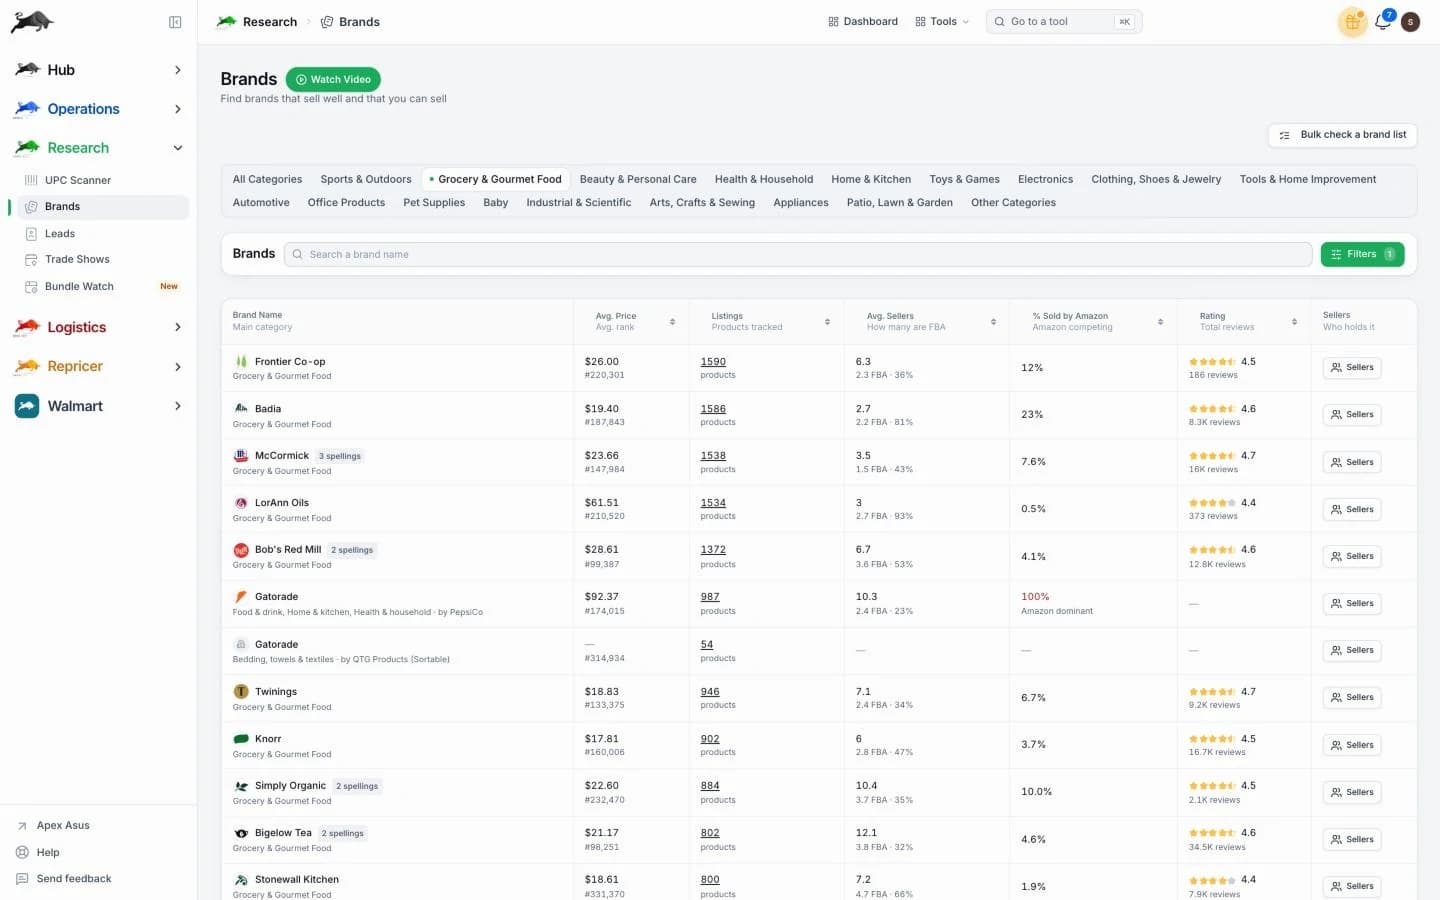This screenshot has height=900, width=1440.
Task: Click the McCormick brand logo
Action: (x=241, y=455)
